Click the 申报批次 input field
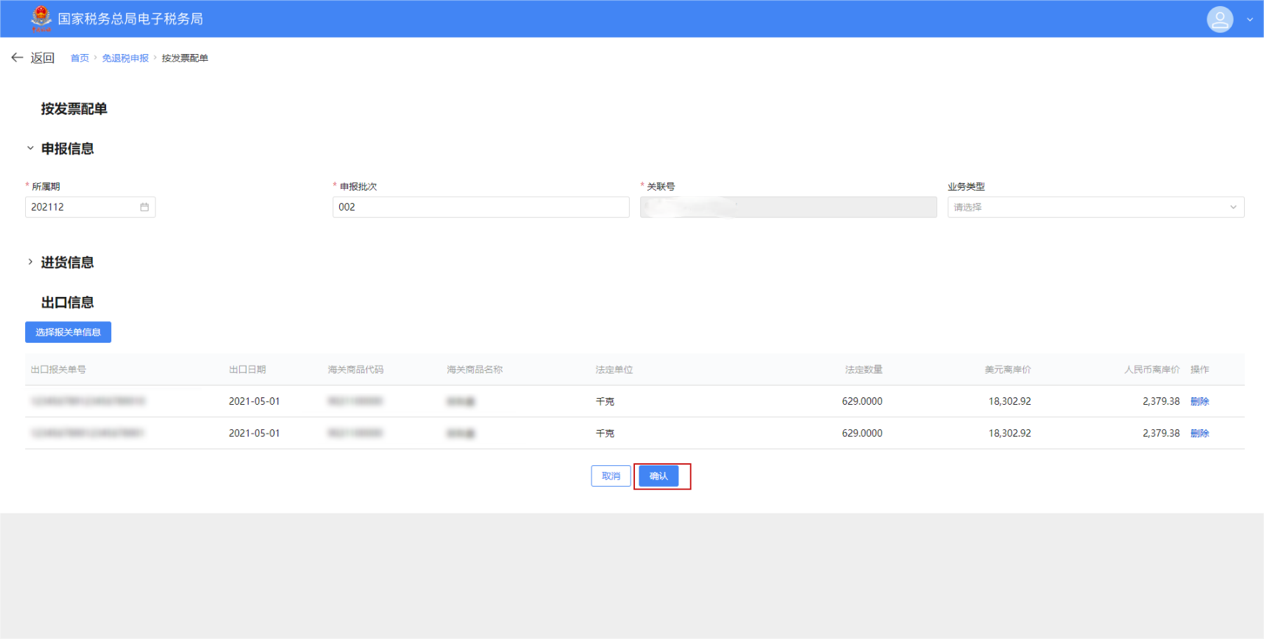 click(480, 207)
